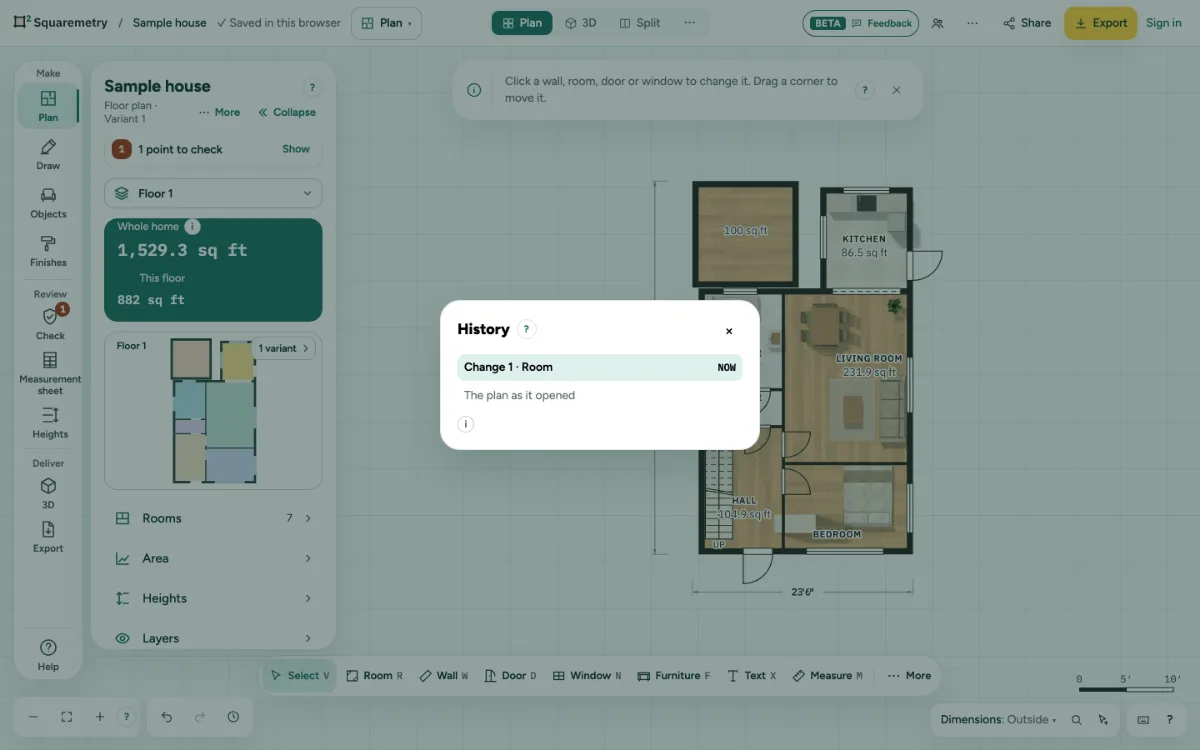Screen dimensions: 1200x750
Task: Click the yellow Export button
Action: pyautogui.click(x=1100, y=23)
